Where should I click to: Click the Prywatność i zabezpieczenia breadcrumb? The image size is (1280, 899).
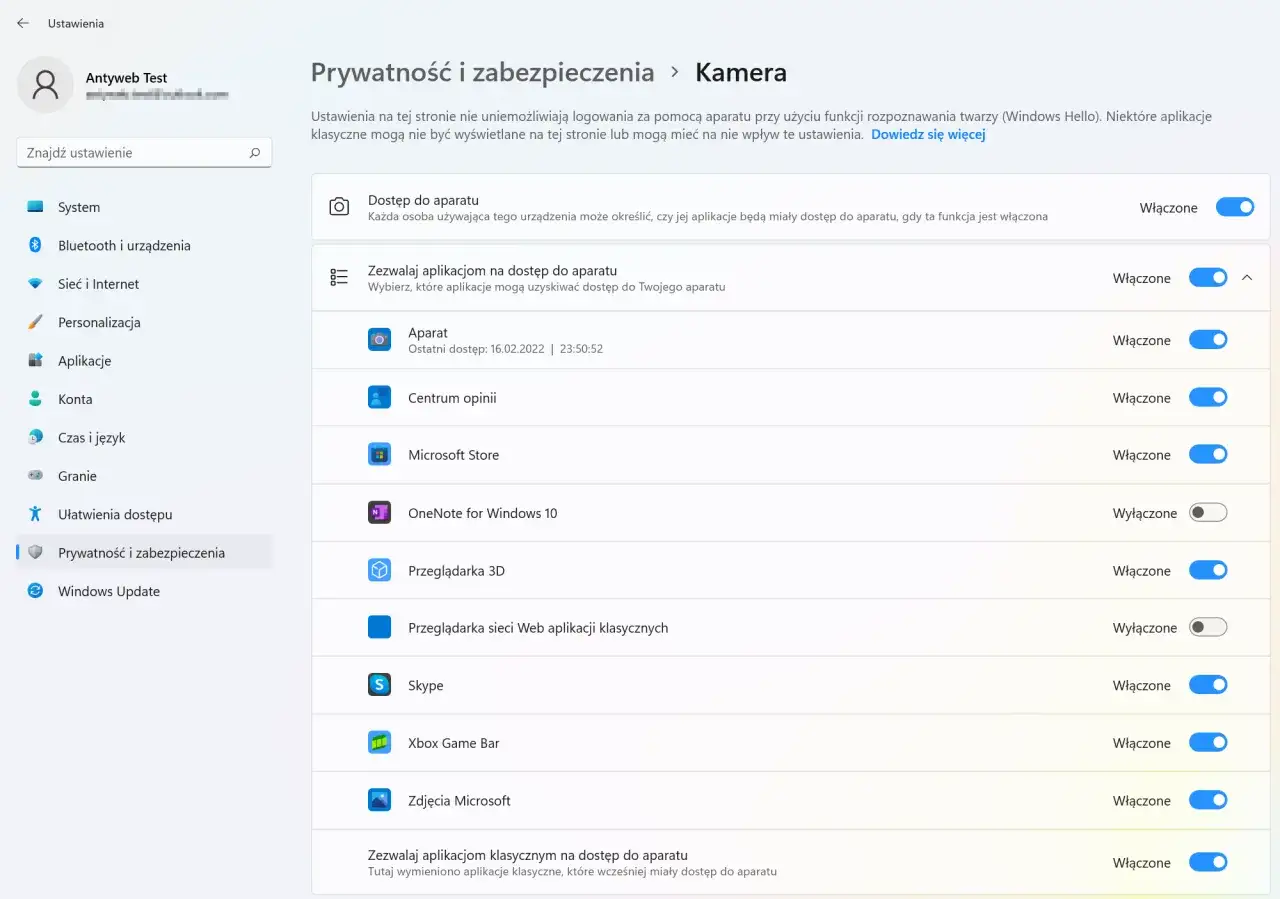482,73
